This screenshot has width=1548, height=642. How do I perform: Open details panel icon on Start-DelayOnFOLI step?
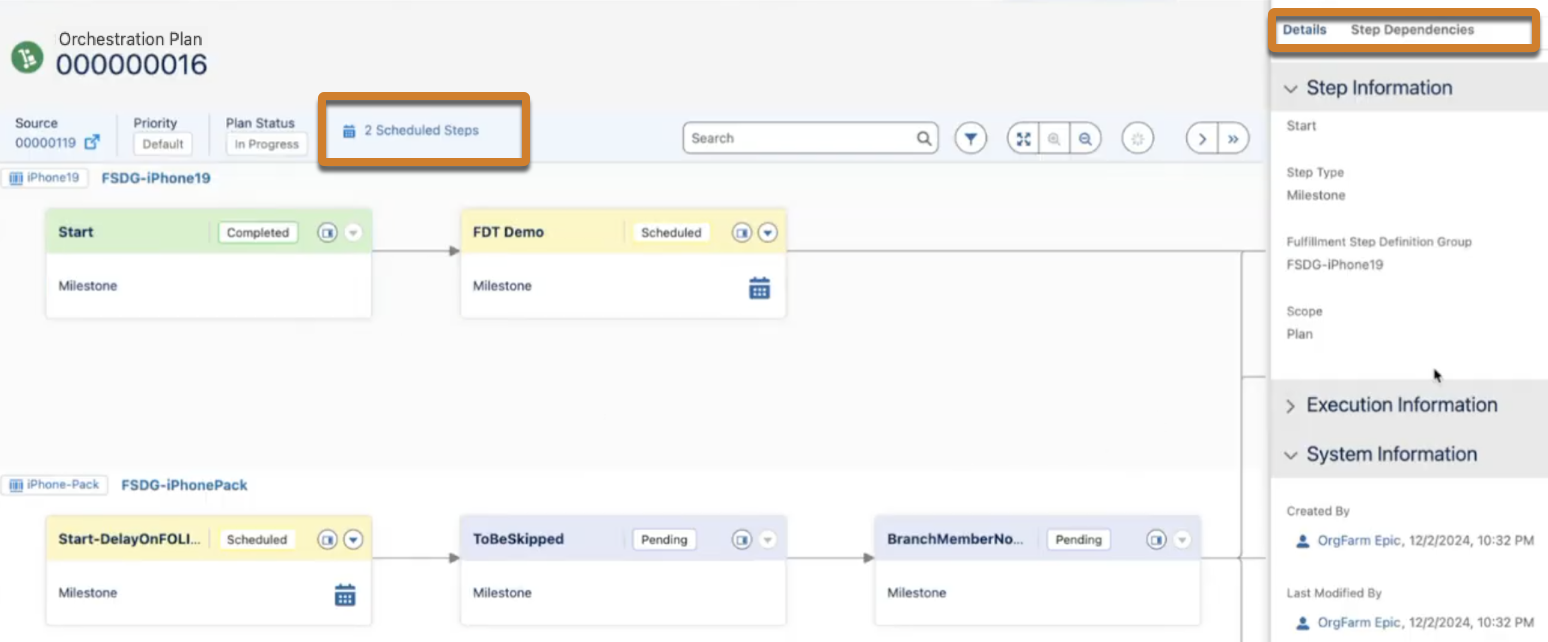pos(327,539)
